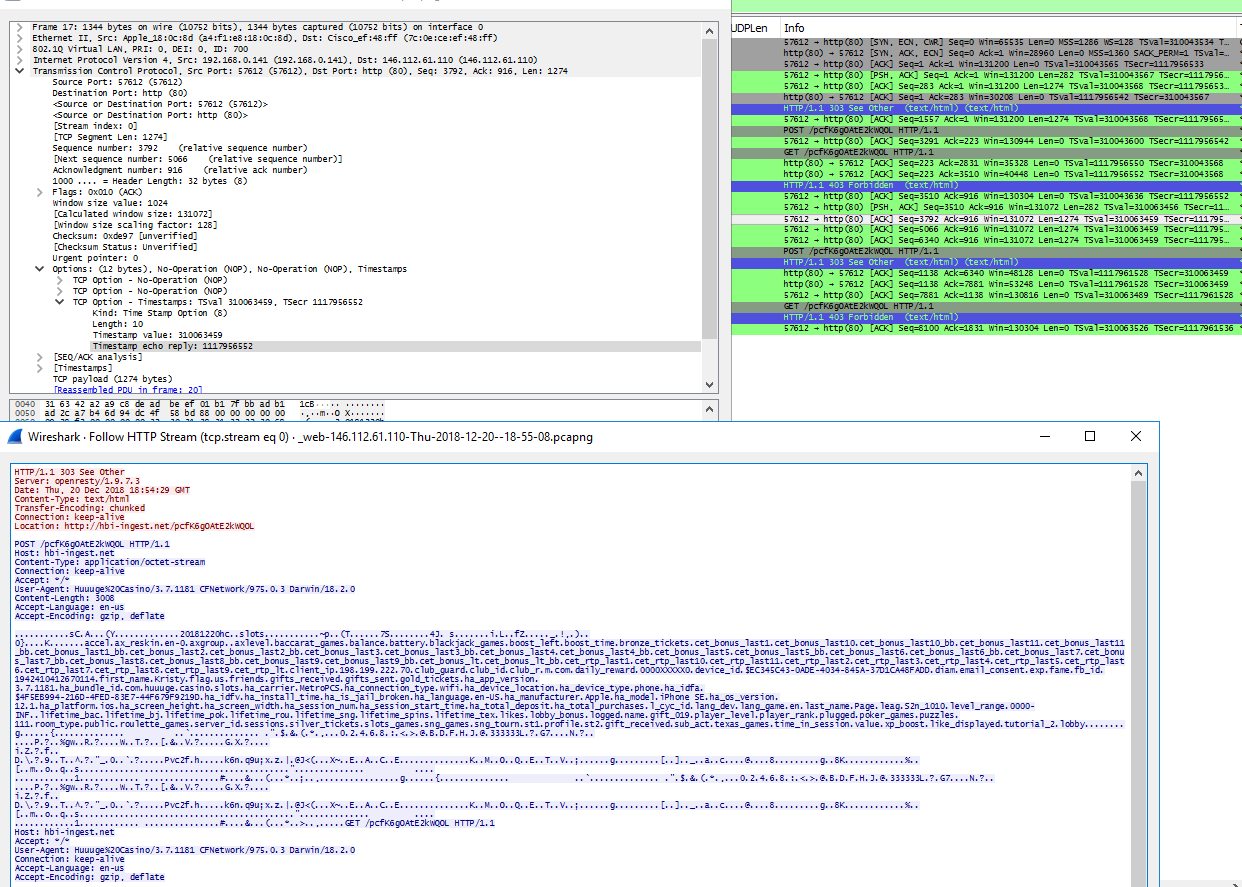Open the Reassembled PDU in frame 20 link
1242x887 pixels.
coord(128,390)
